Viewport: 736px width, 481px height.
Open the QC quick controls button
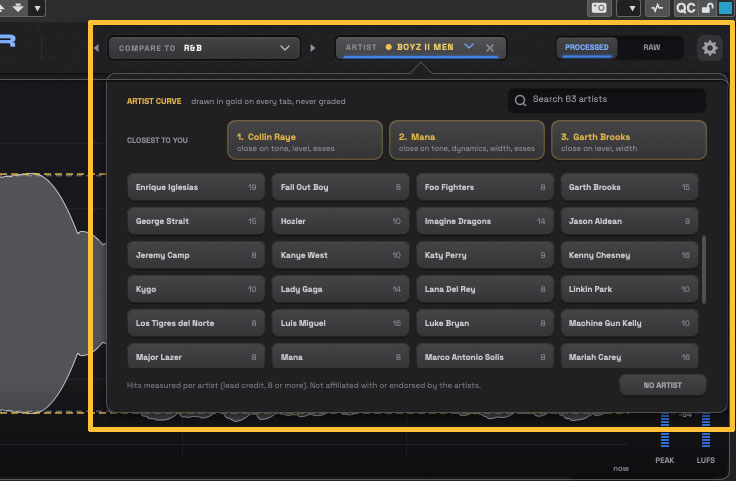pos(685,8)
